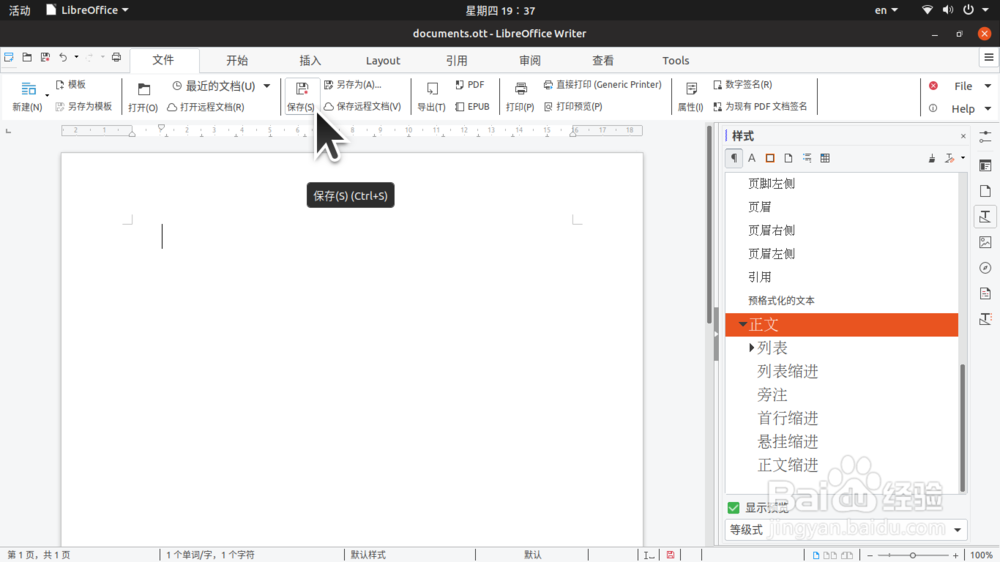1000x562 pixels.
Task: Click Open Remote document (打开远程文档)
Action: (205, 107)
